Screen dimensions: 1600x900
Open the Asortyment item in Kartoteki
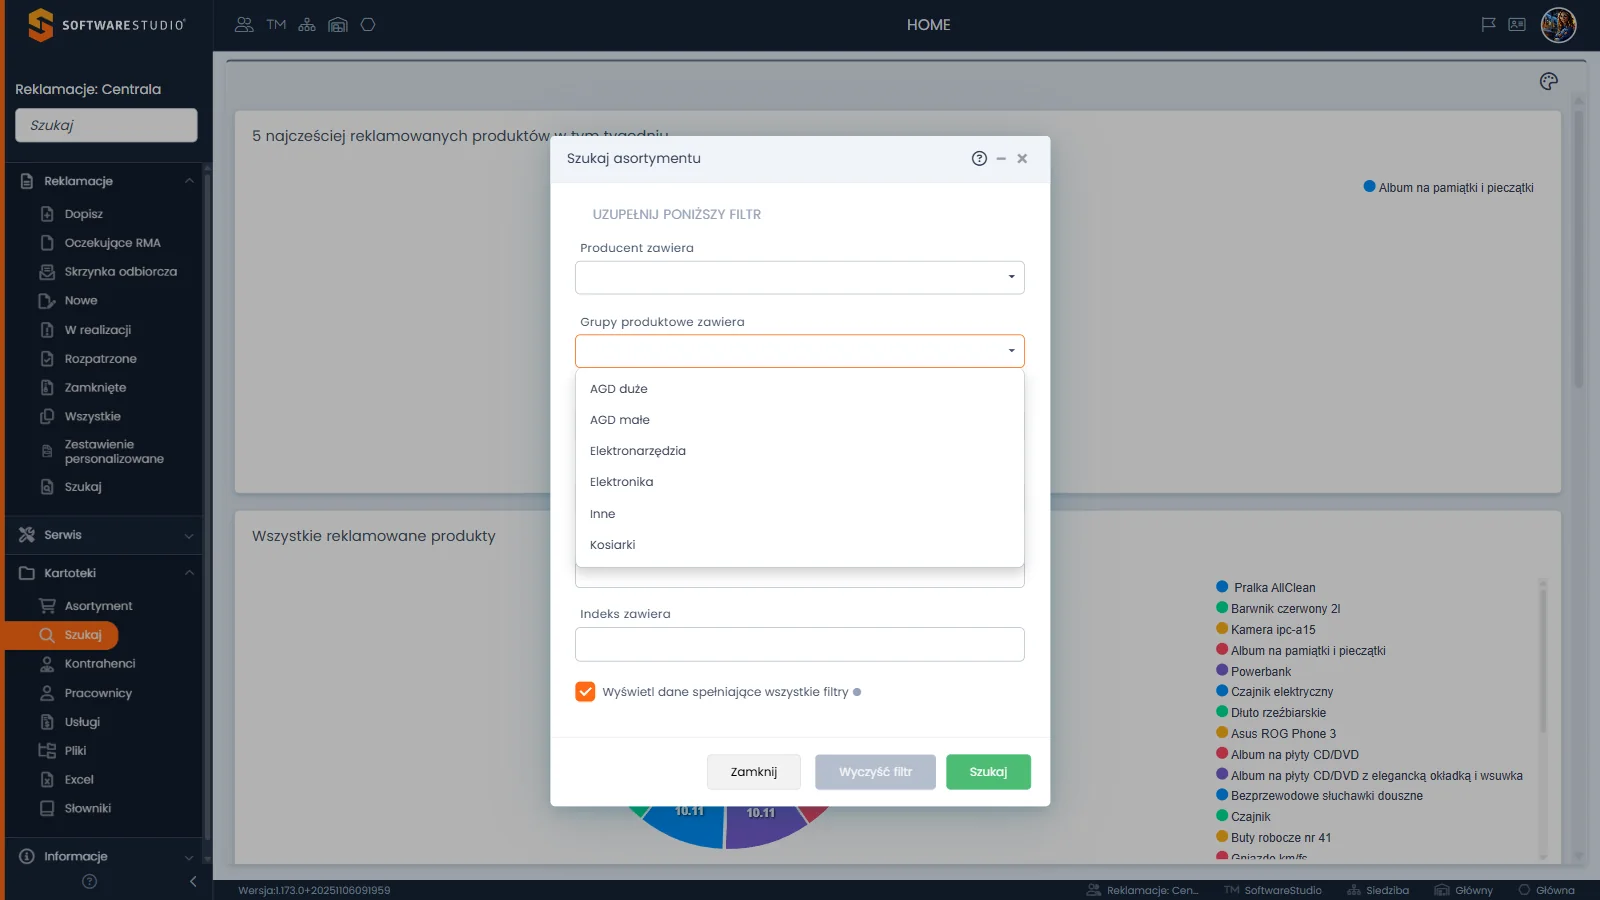(98, 606)
